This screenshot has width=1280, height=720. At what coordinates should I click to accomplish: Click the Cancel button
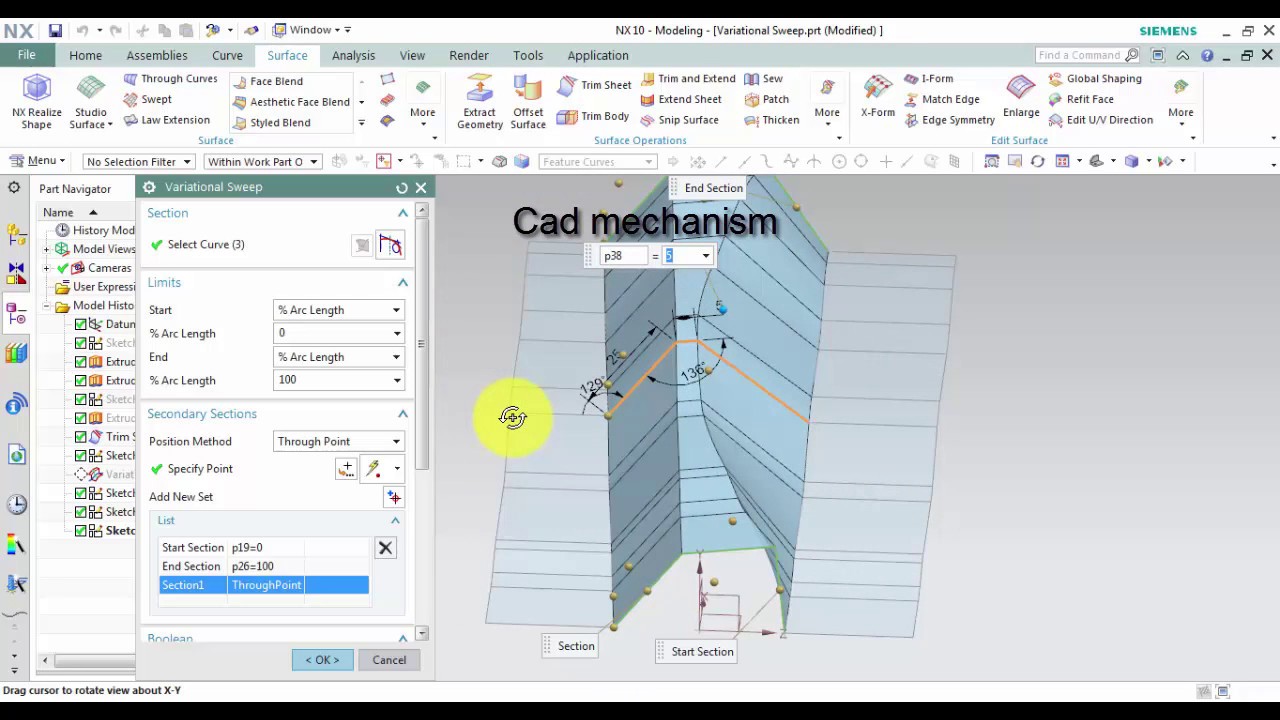point(389,660)
